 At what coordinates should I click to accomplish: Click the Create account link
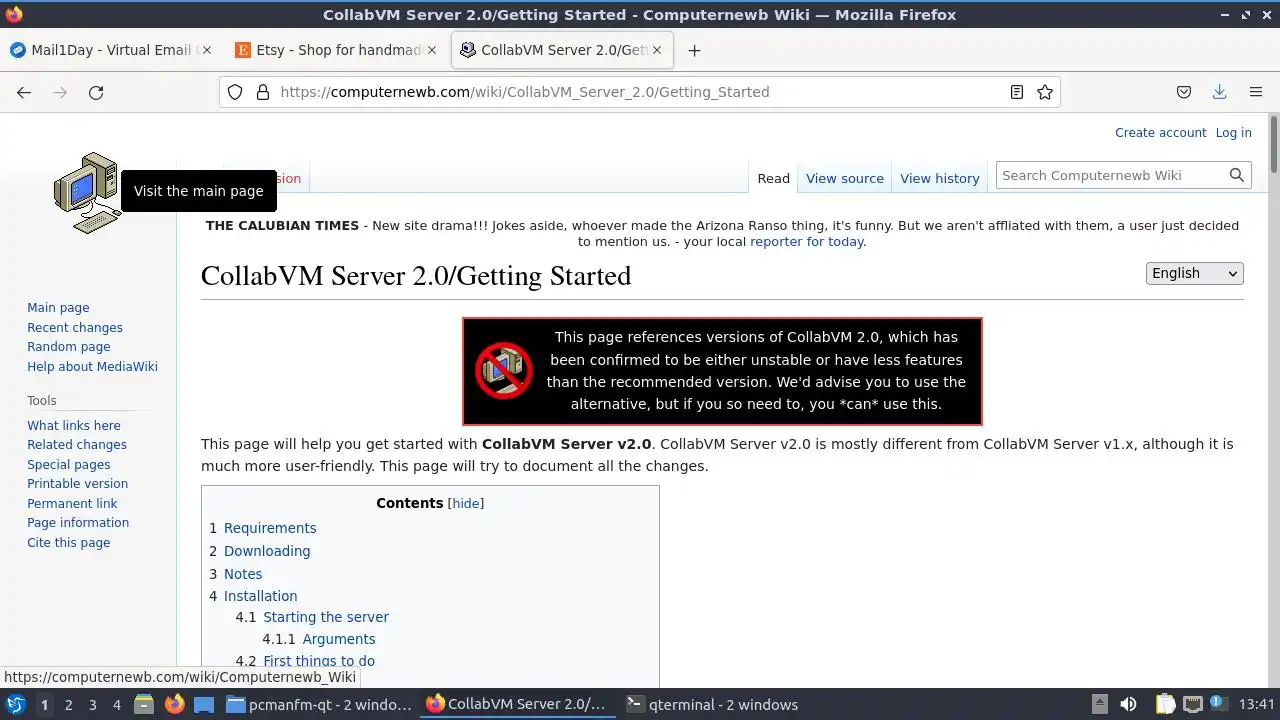point(1161,132)
